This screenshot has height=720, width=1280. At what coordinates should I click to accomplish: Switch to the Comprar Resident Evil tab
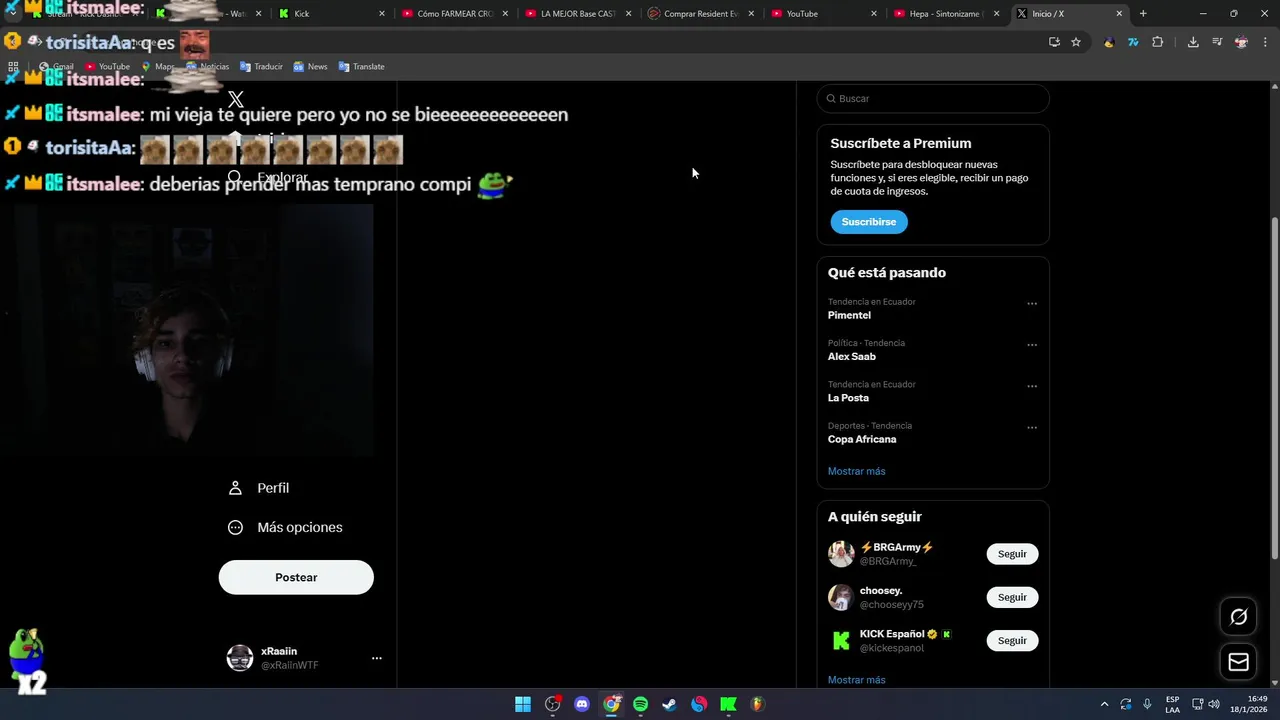tap(701, 14)
